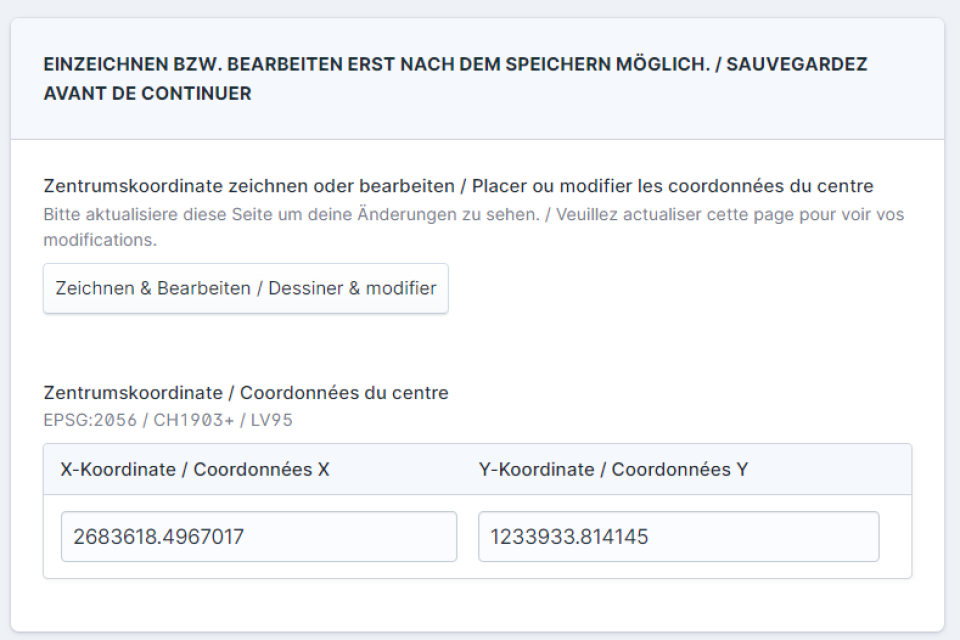This screenshot has width=960, height=640.
Task: Click the Y-Koordinate column header
Action: [x=613, y=469]
